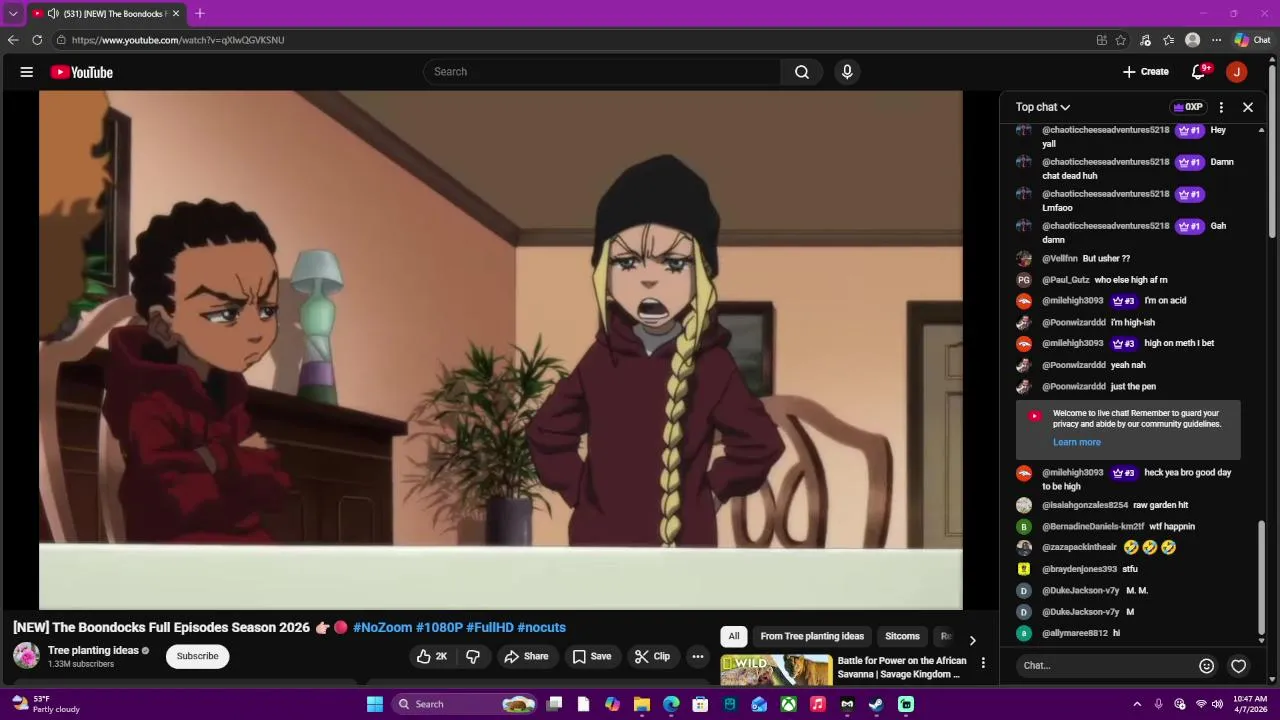Viewport: 1280px width, 720px height.
Task: Like the video with 2K likes
Action: (432, 657)
